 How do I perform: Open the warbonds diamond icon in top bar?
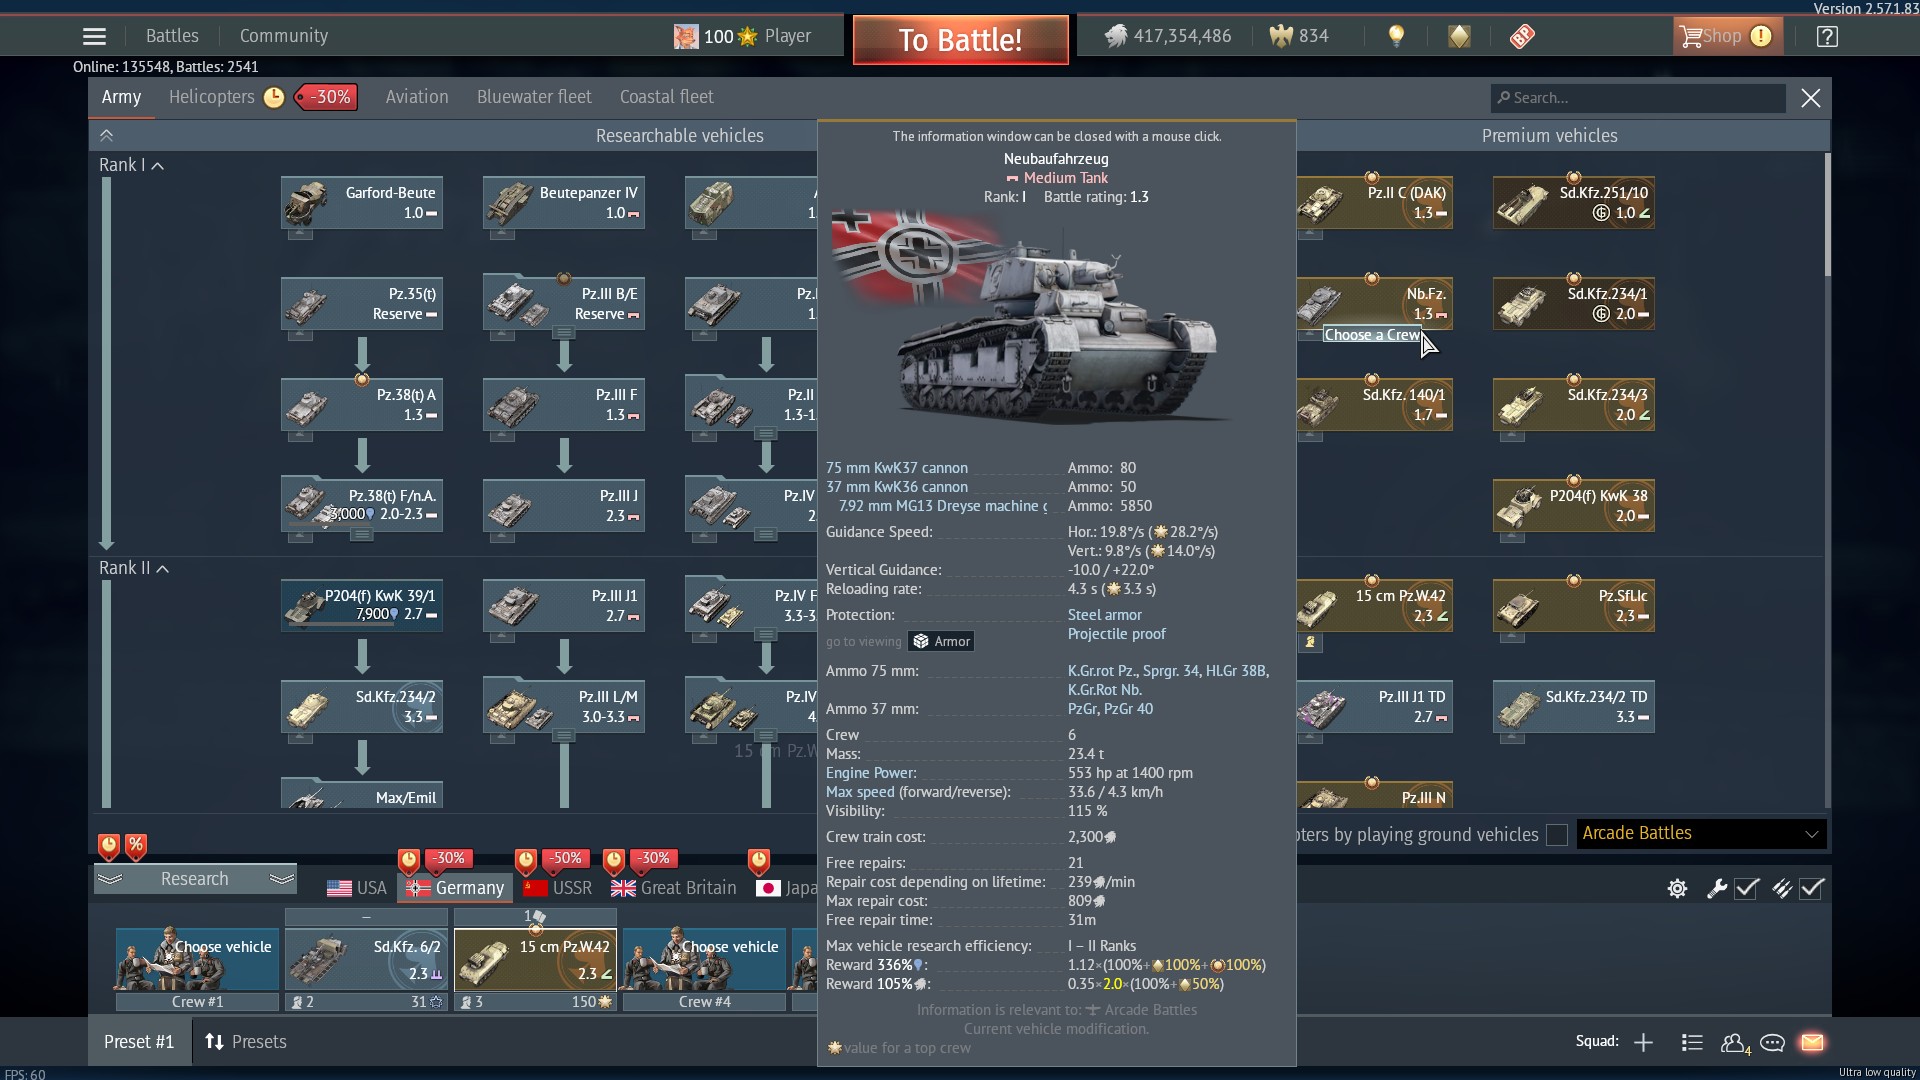tap(1459, 36)
